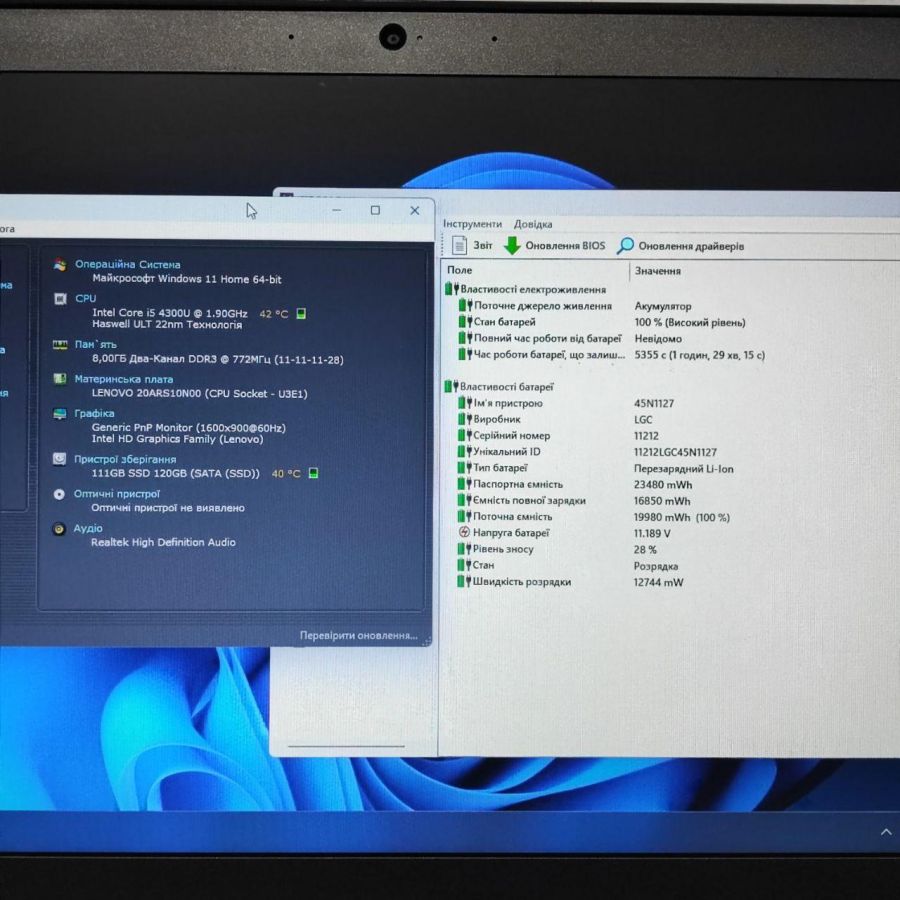Open the Материнська плата section in Speccy
Image resolution: width=900 pixels, height=900 pixels.
[x=123, y=379]
